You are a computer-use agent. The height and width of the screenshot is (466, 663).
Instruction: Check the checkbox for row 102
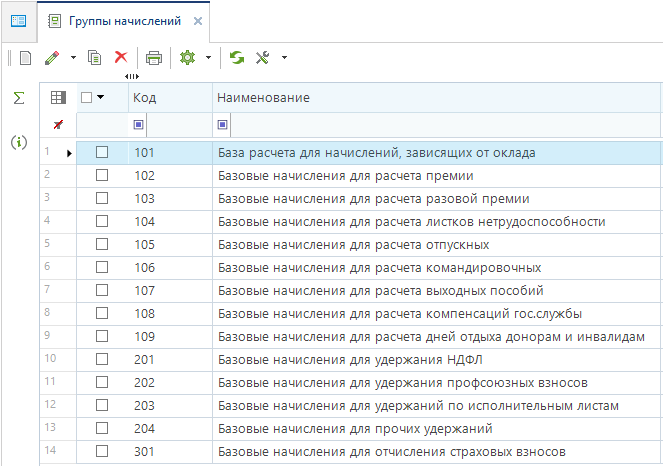(102, 175)
